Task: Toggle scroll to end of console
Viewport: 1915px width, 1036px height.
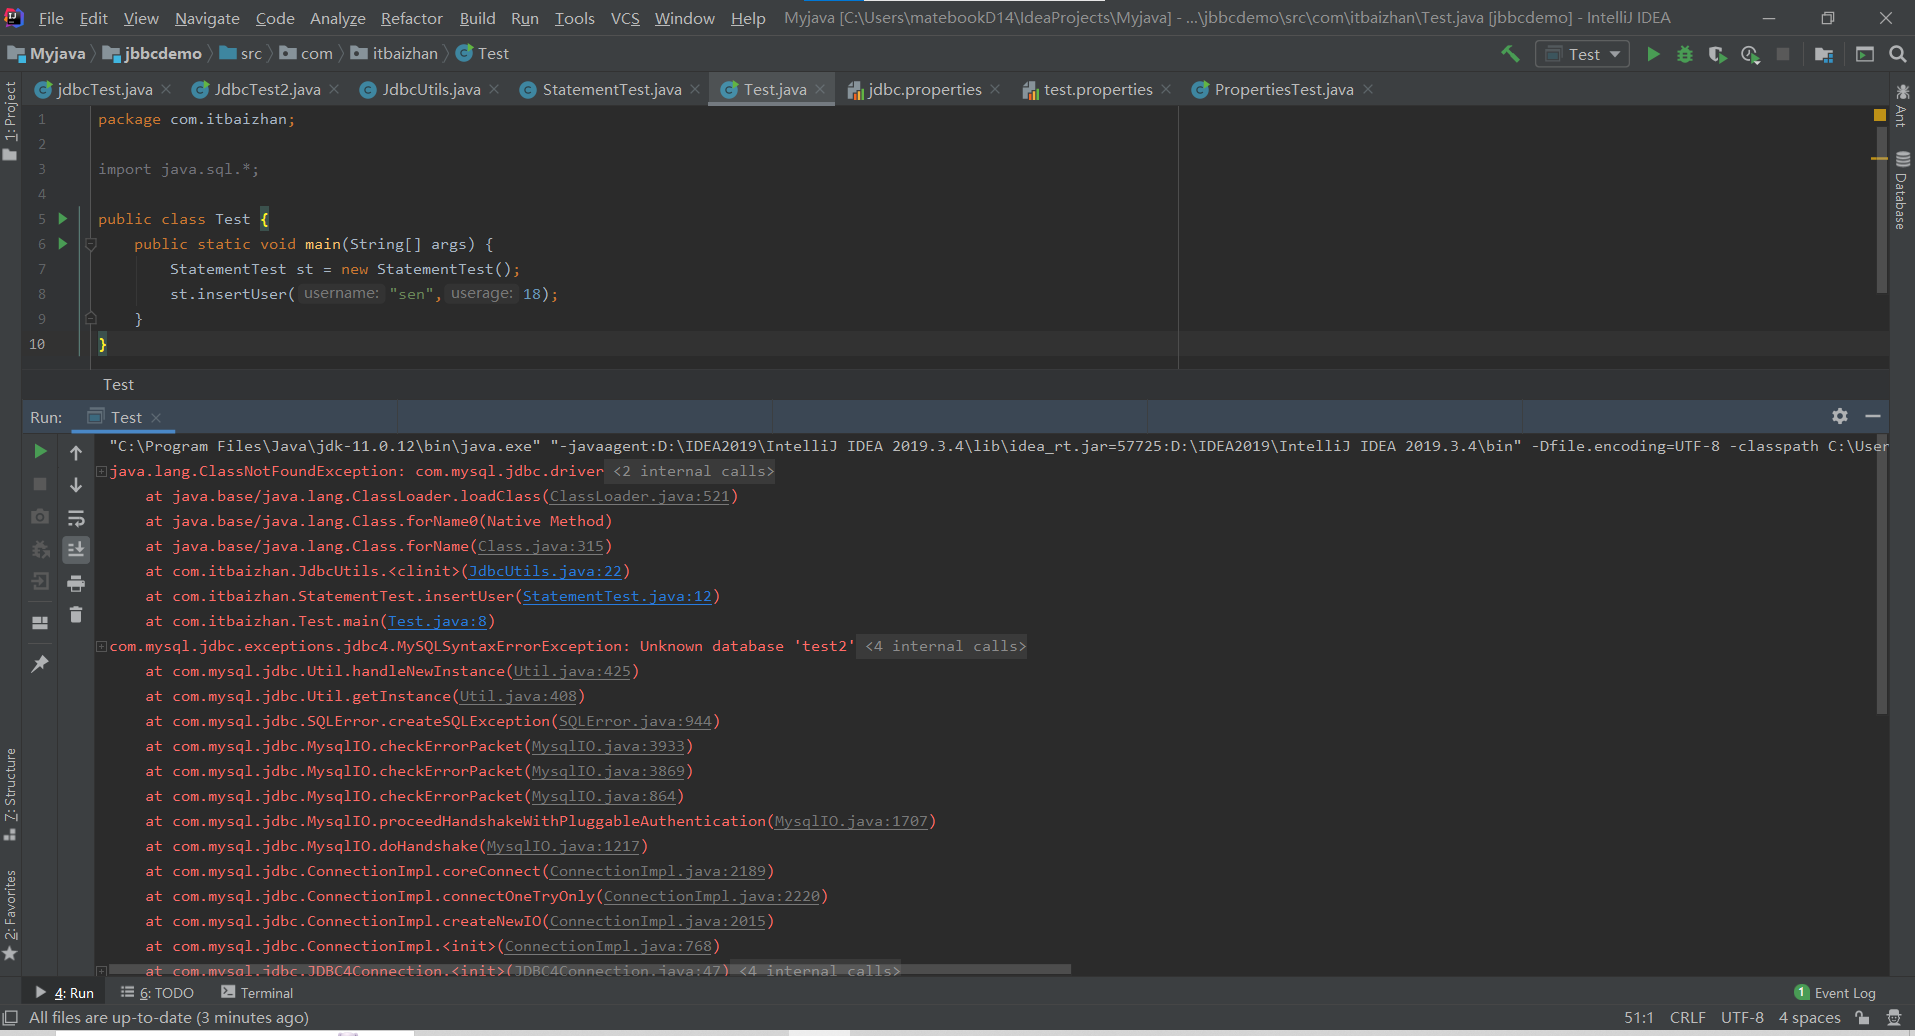Action: point(76,549)
